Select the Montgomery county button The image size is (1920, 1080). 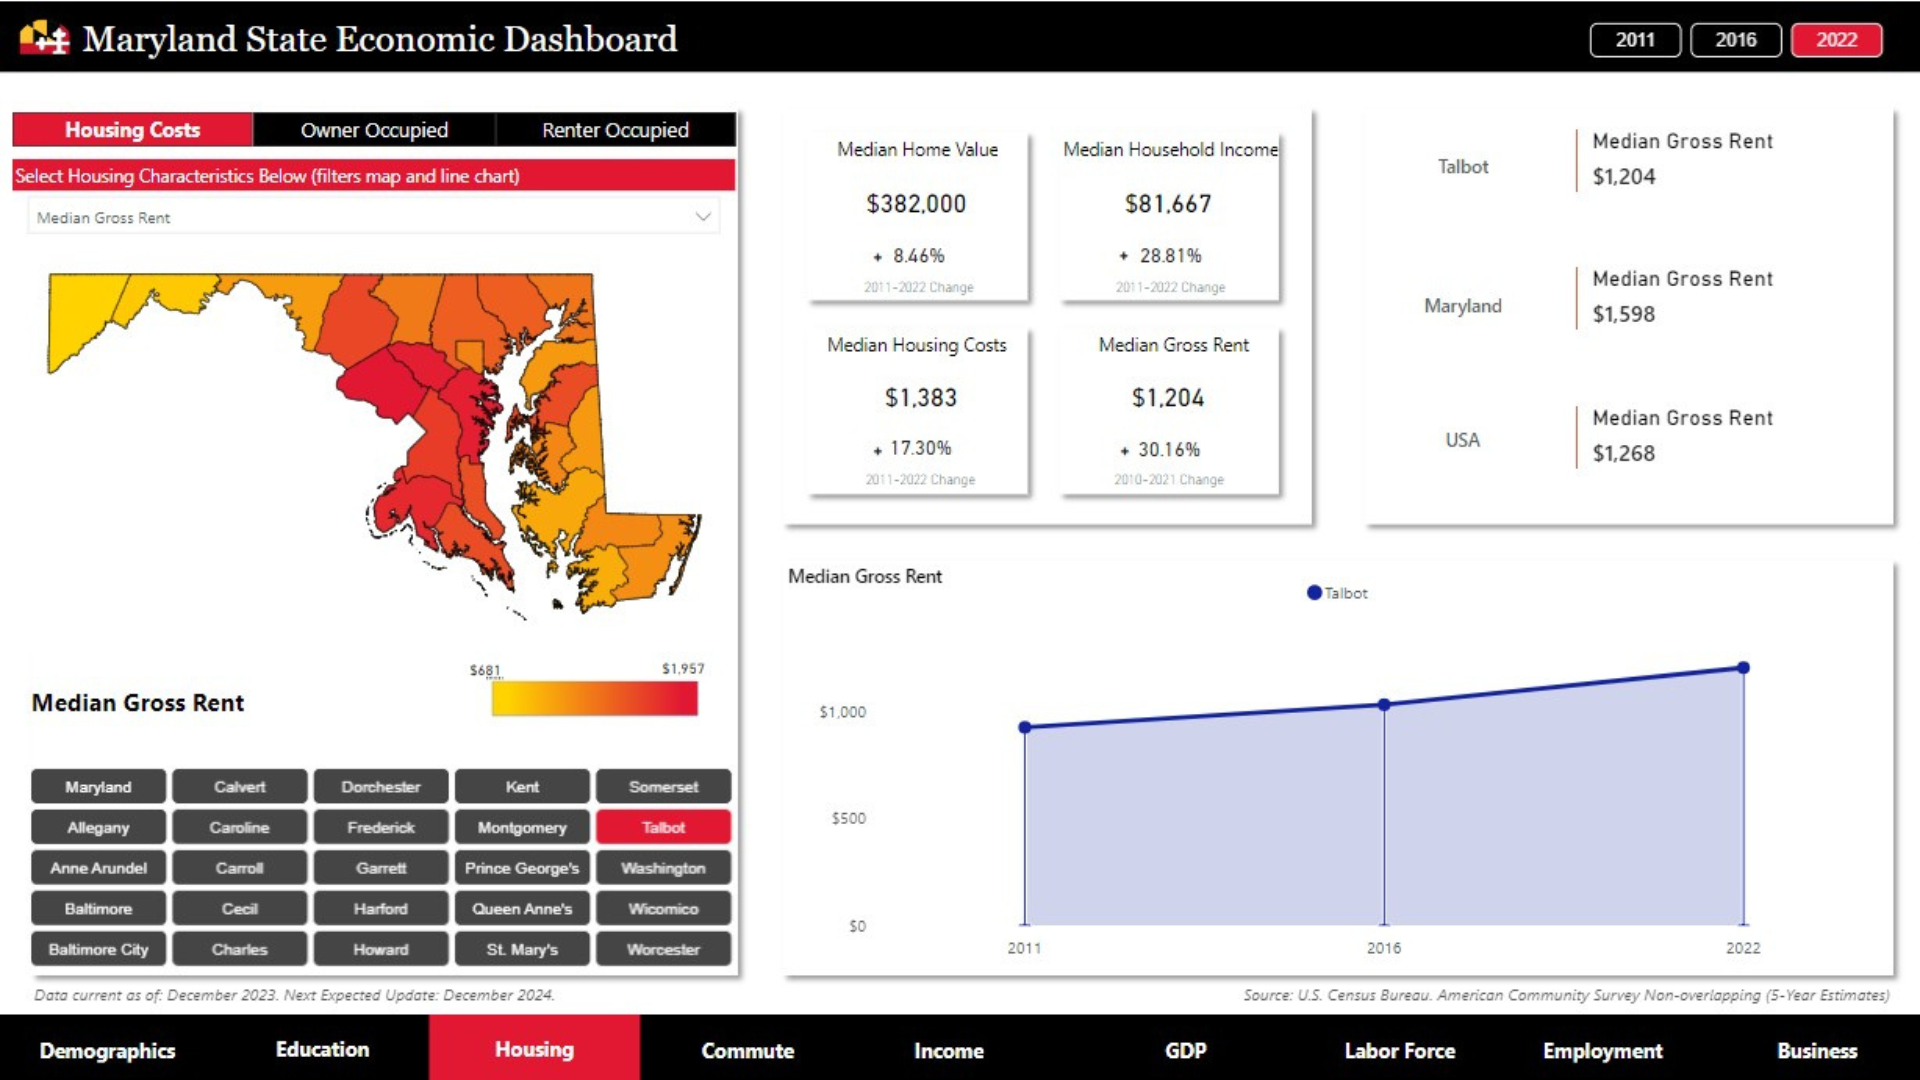522,827
